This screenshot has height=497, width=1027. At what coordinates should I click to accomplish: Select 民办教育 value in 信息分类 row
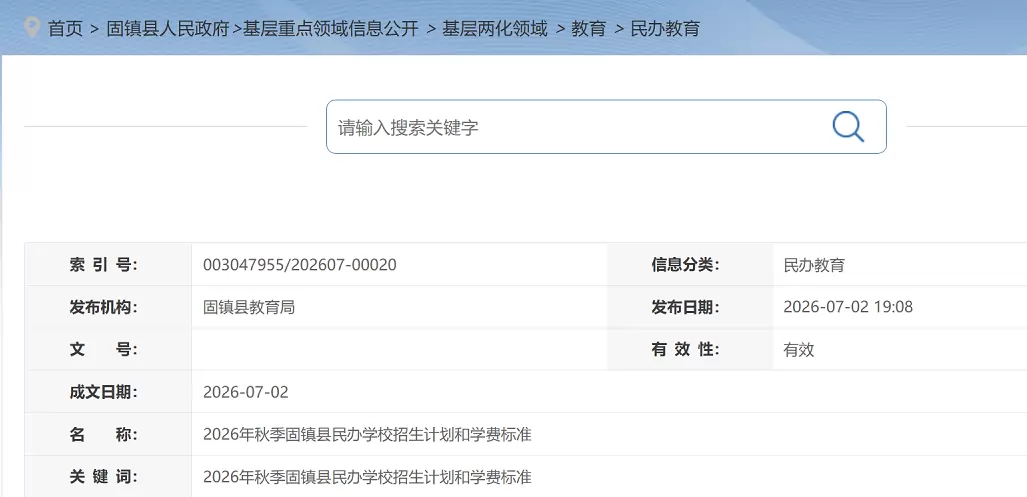[x=814, y=265]
